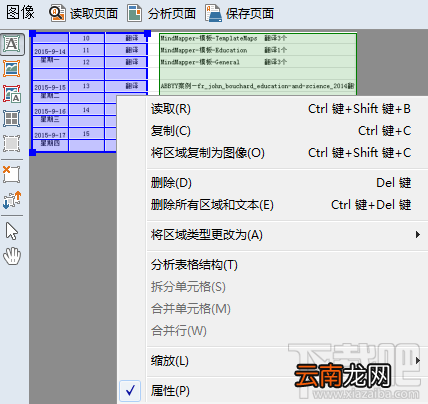The height and width of the screenshot is (404, 428).
Task: Click the delete area tool icon
Action: (x=12, y=174)
